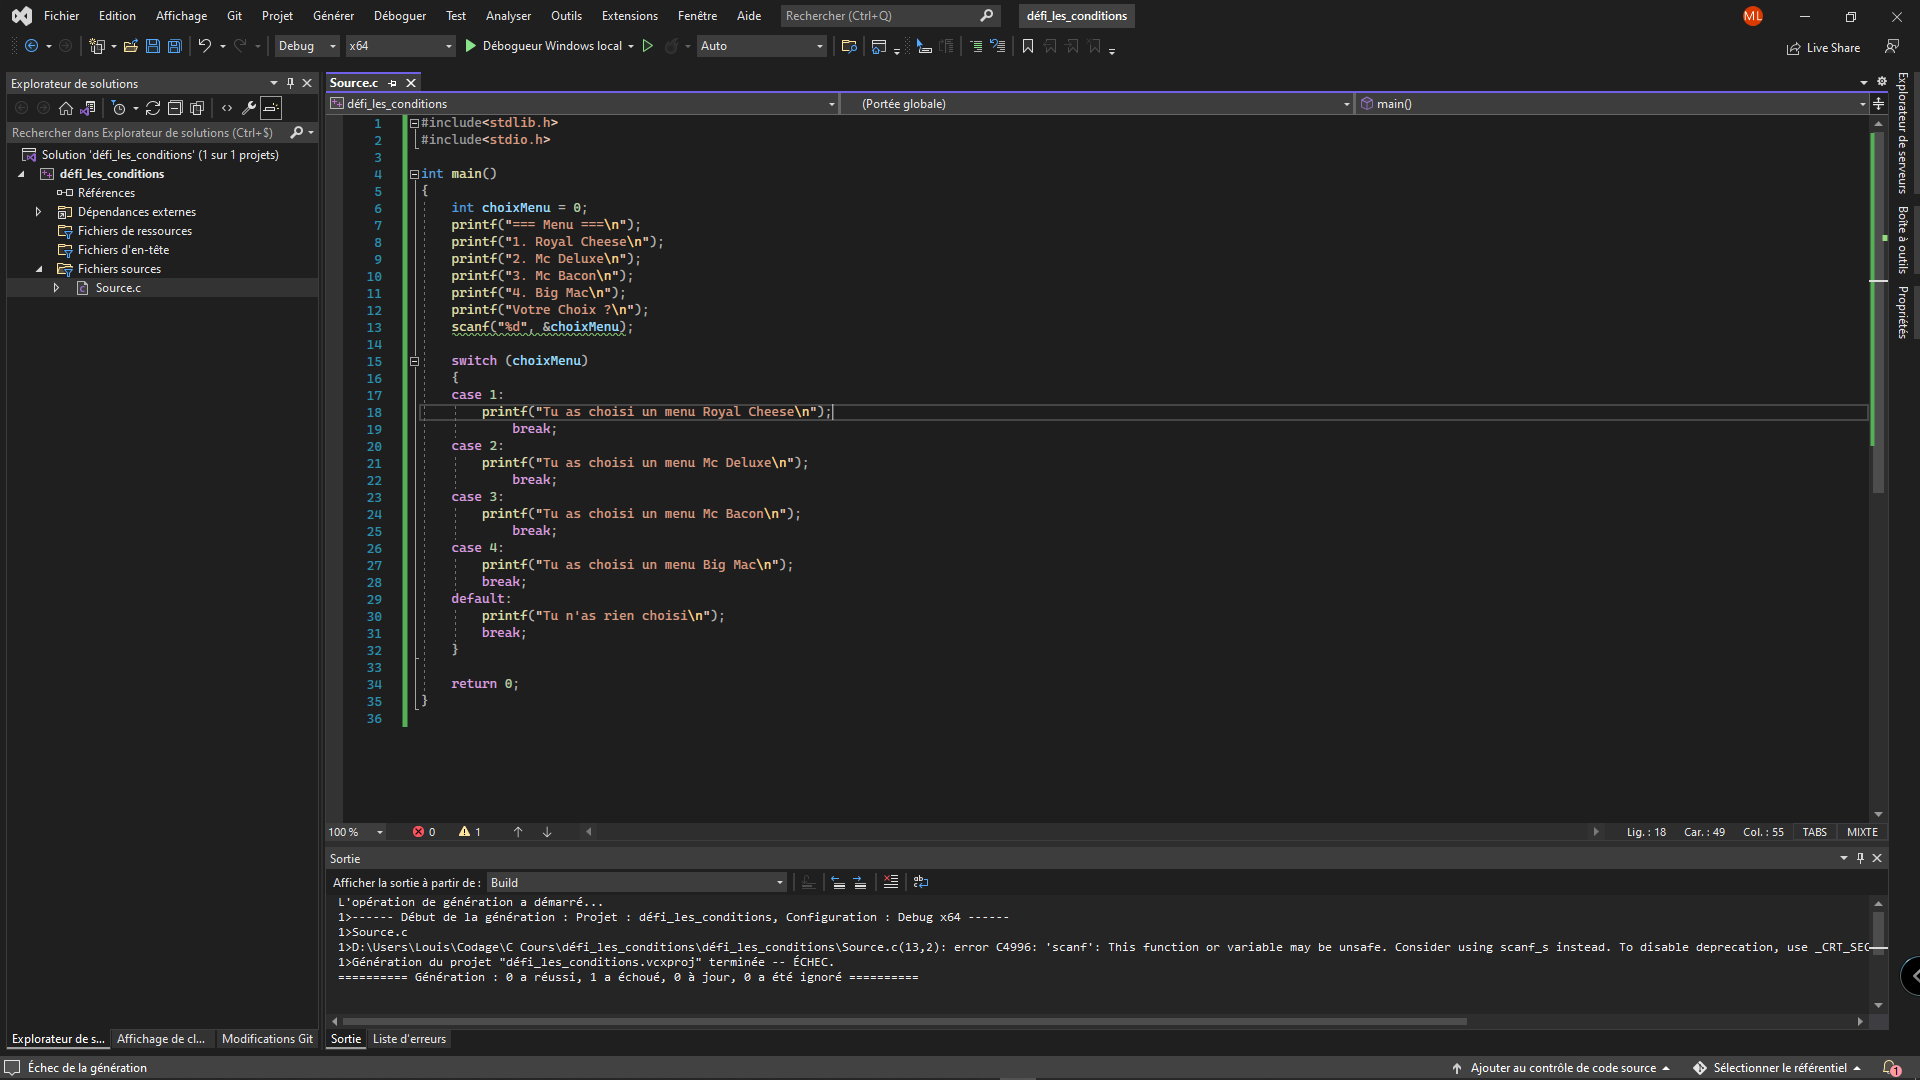Click the TABS indicator in editor status
This screenshot has width=1920, height=1080.
click(x=1815, y=832)
